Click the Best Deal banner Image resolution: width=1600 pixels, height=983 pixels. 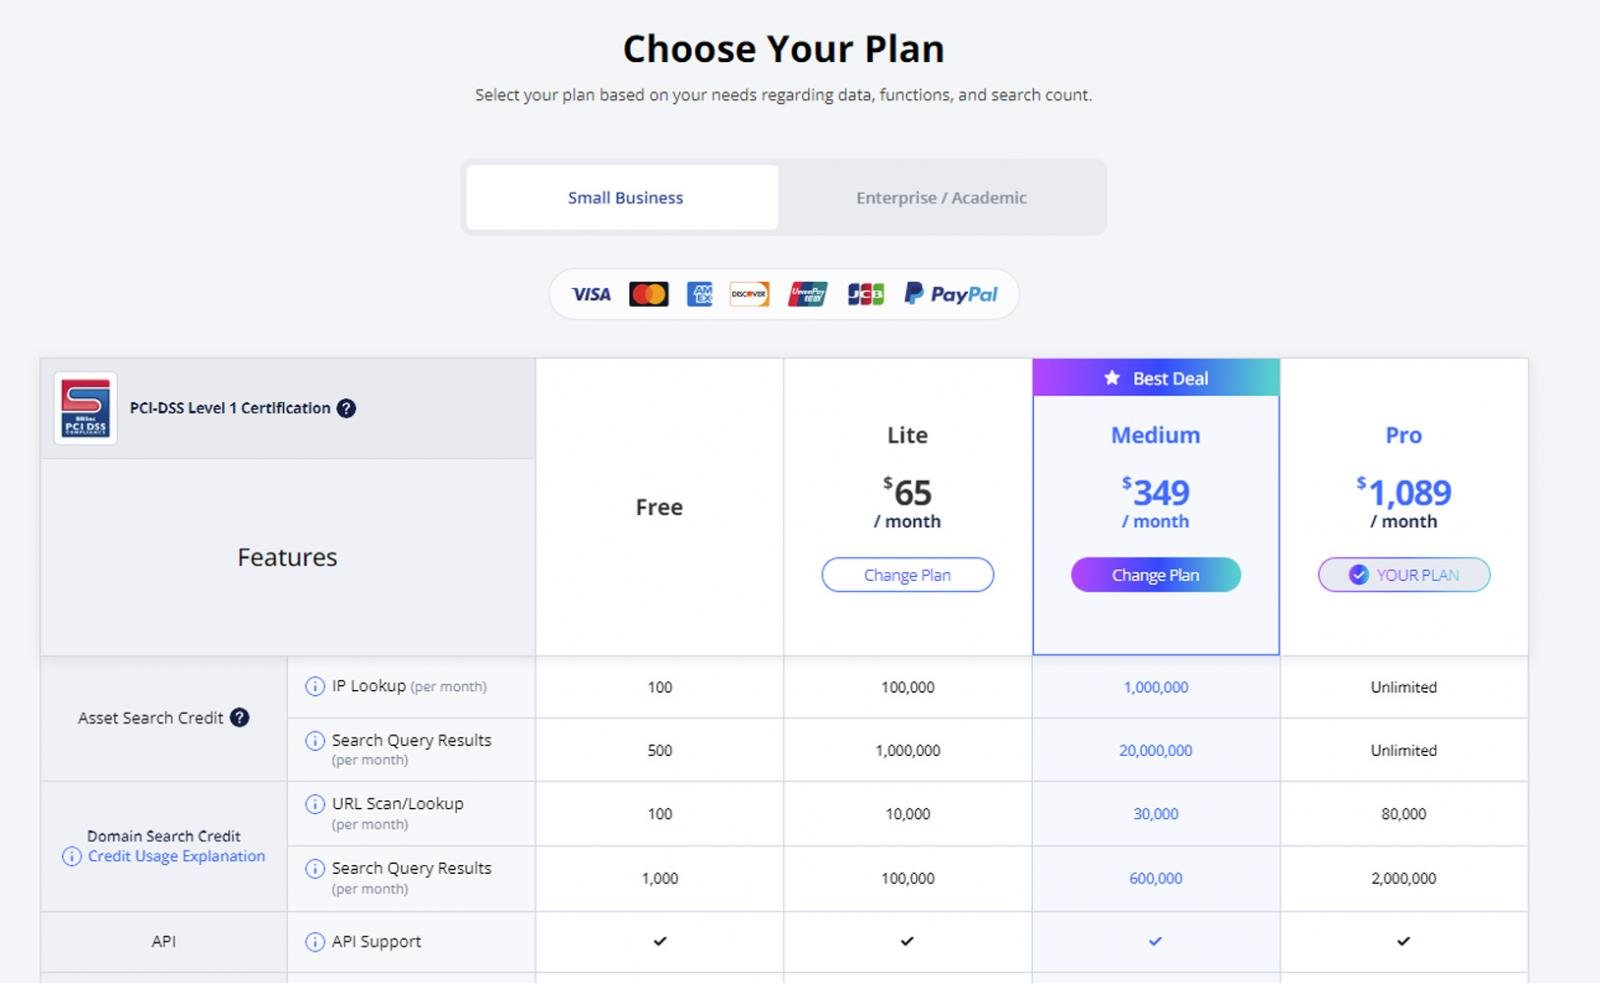pyautogui.click(x=1156, y=378)
